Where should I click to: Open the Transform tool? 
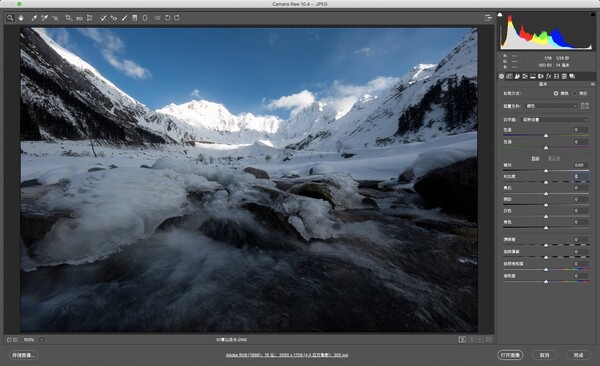[x=90, y=18]
